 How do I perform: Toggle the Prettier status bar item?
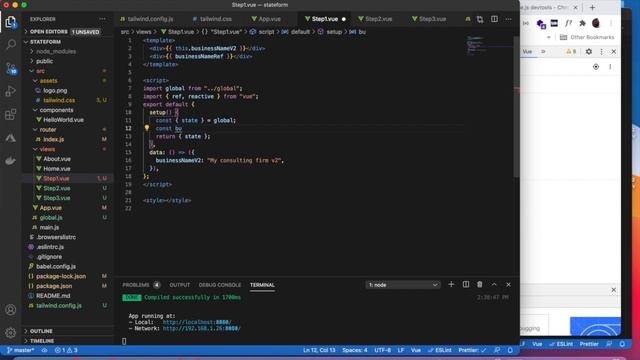pos(472,350)
